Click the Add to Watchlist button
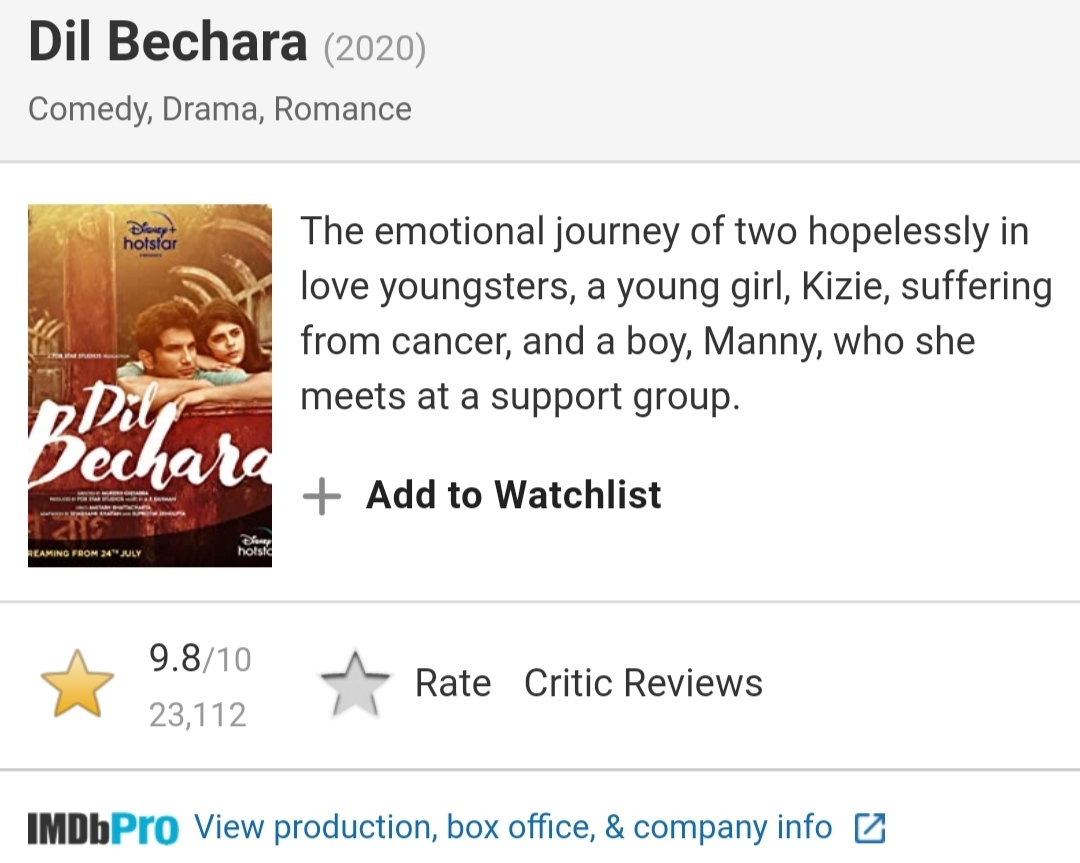This screenshot has height=863, width=1080. pos(482,495)
